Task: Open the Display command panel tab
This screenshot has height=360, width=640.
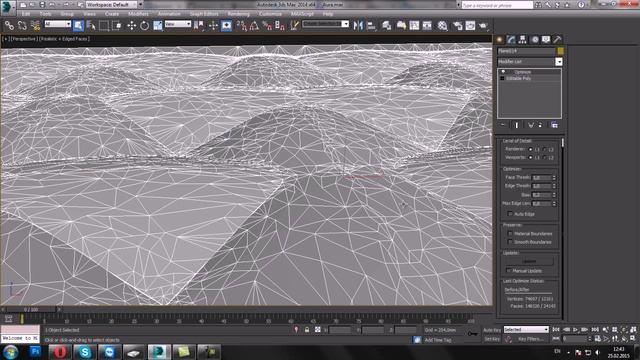Action: [546, 40]
